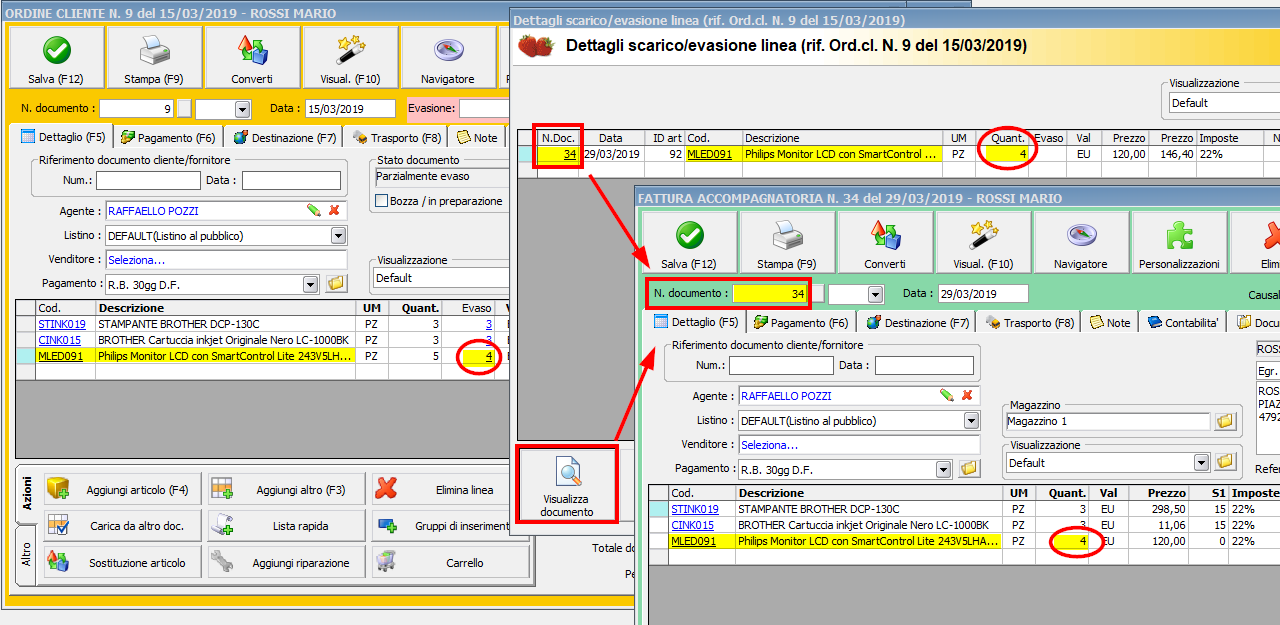Viewport: 1280px width, 625px height.
Task: Click N. documento field showing 9
Action: point(137,109)
